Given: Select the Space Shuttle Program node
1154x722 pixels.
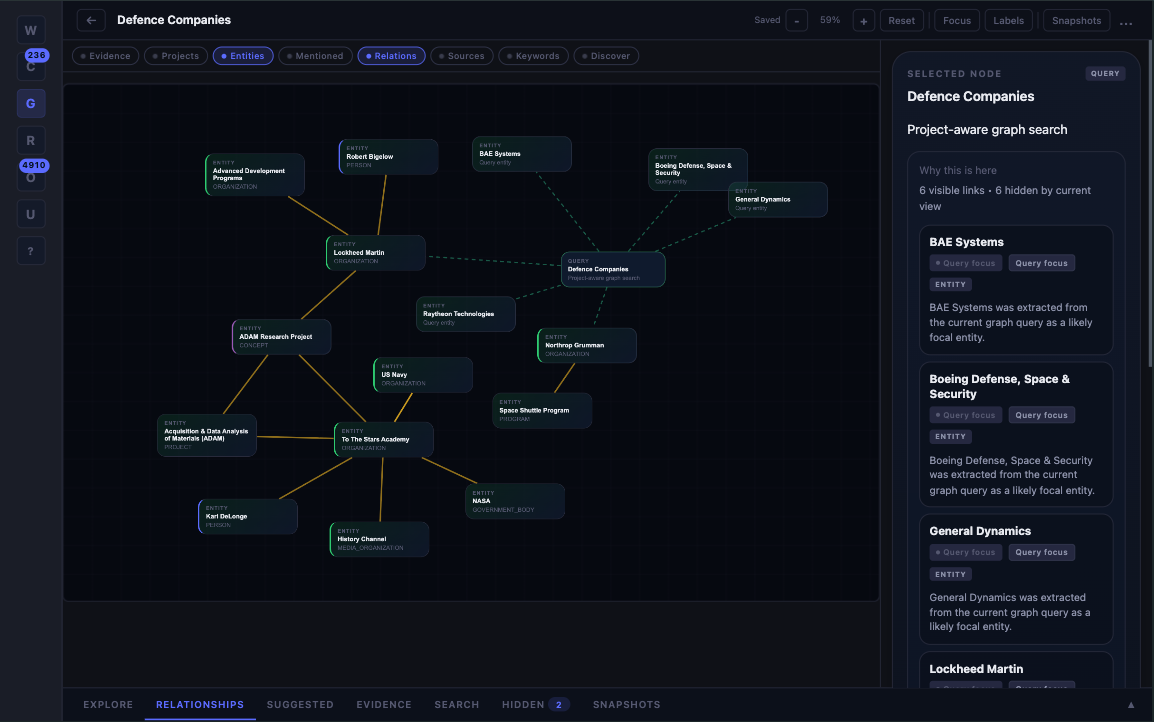Looking at the screenshot, I should coord(542,411).
